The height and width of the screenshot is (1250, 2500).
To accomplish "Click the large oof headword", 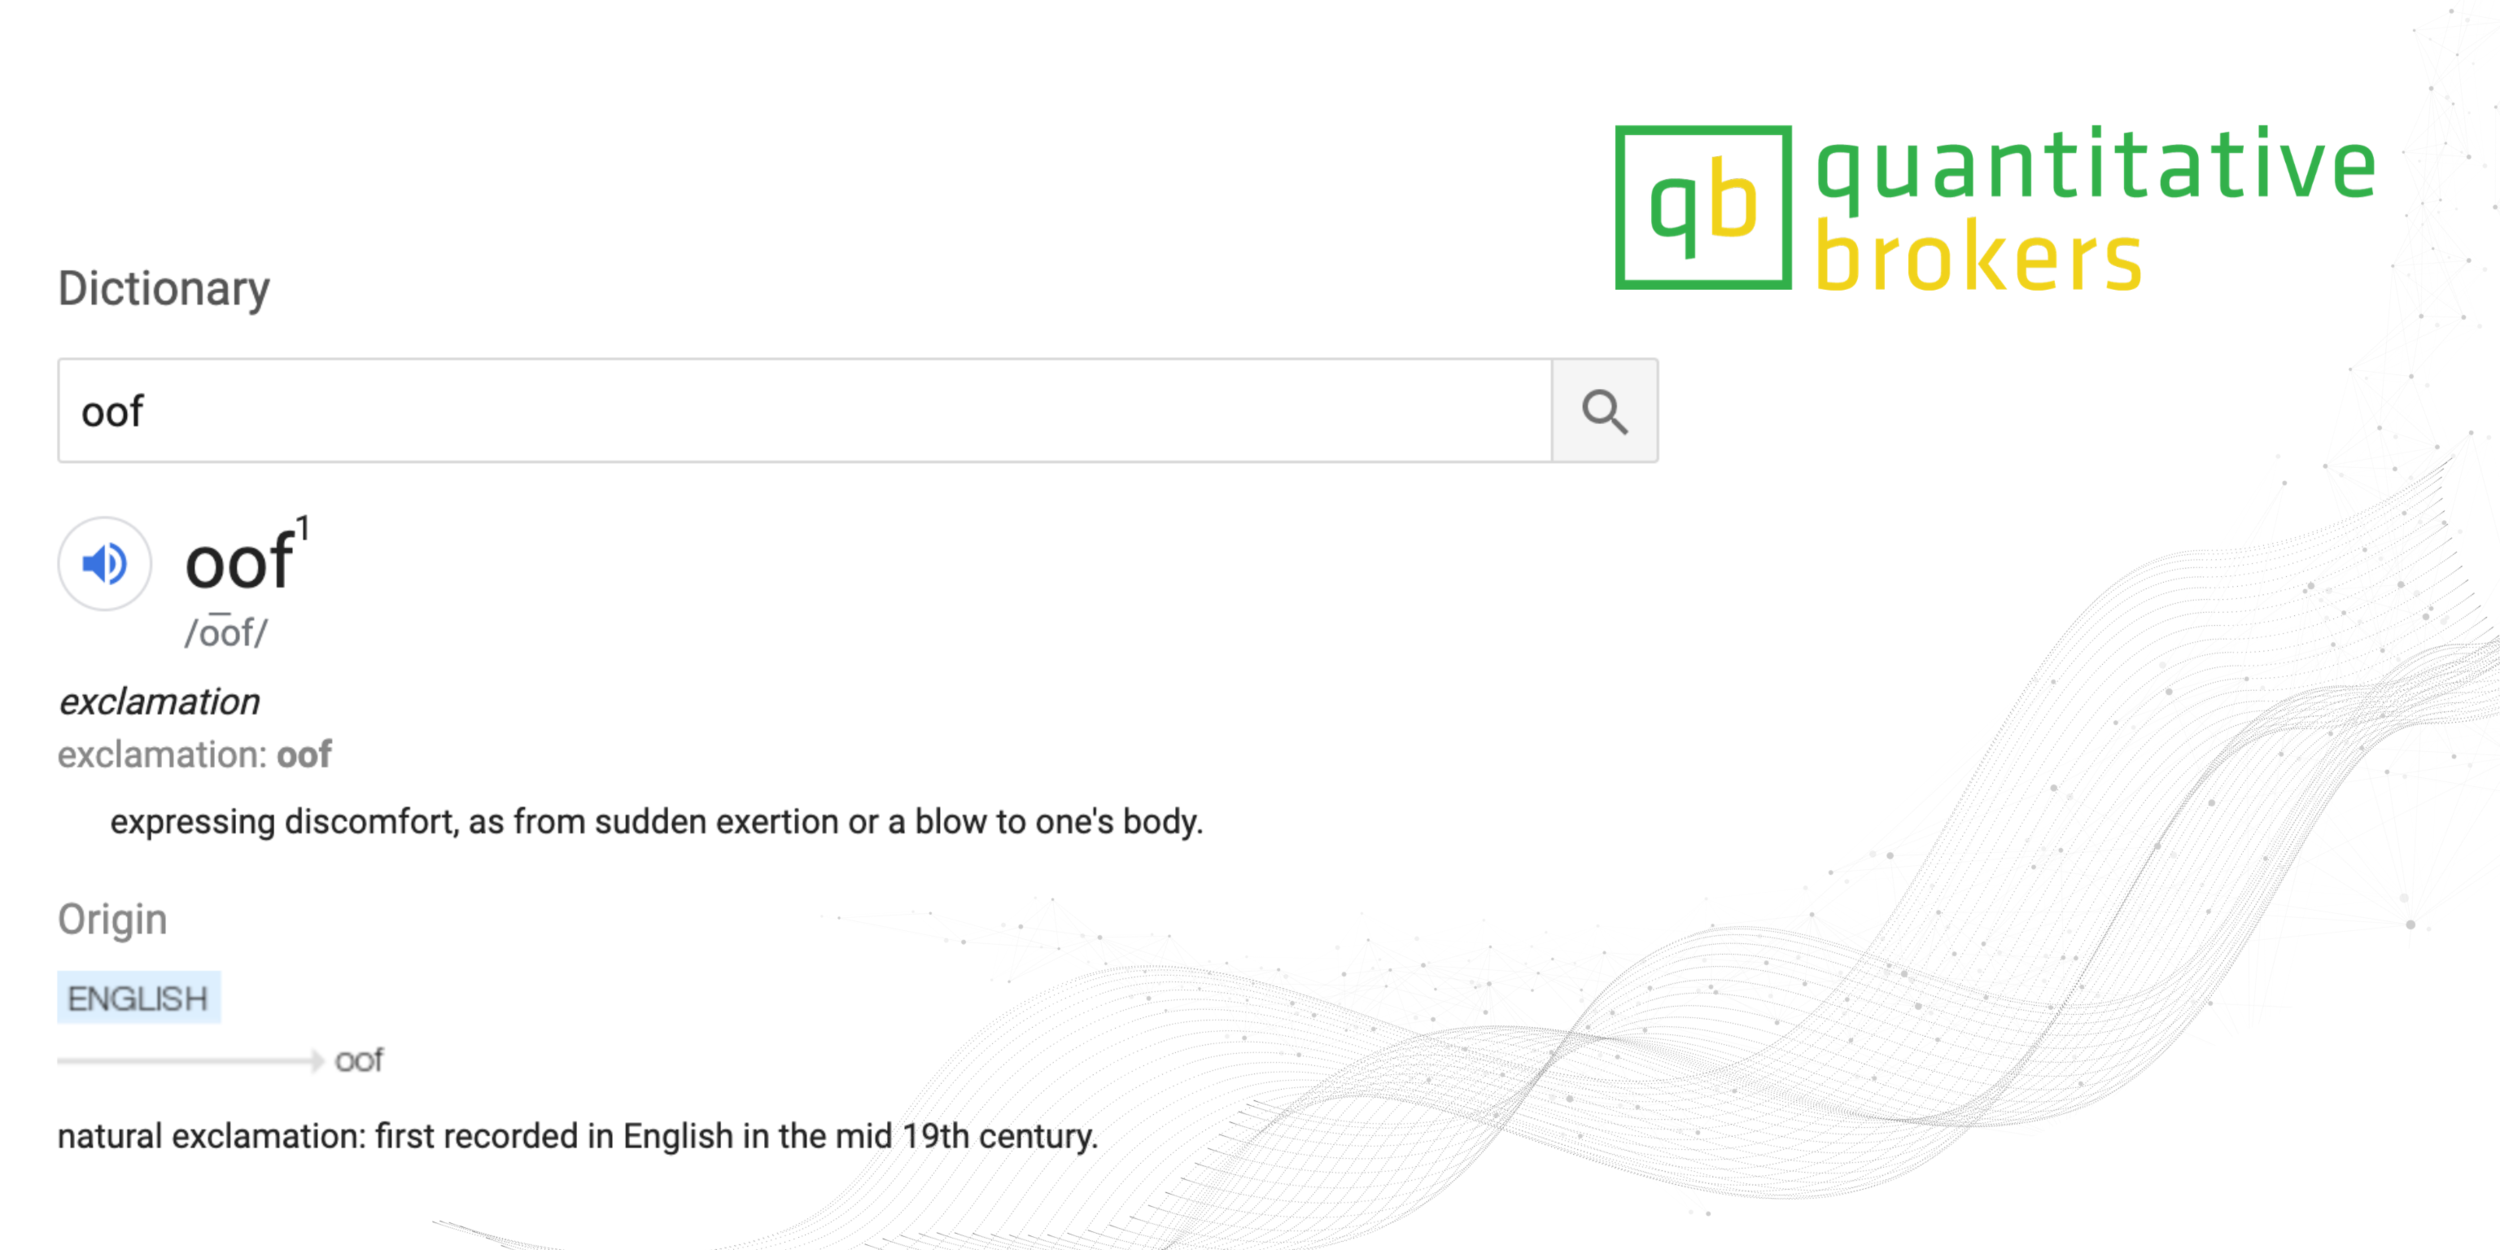I will pos(239,563).
